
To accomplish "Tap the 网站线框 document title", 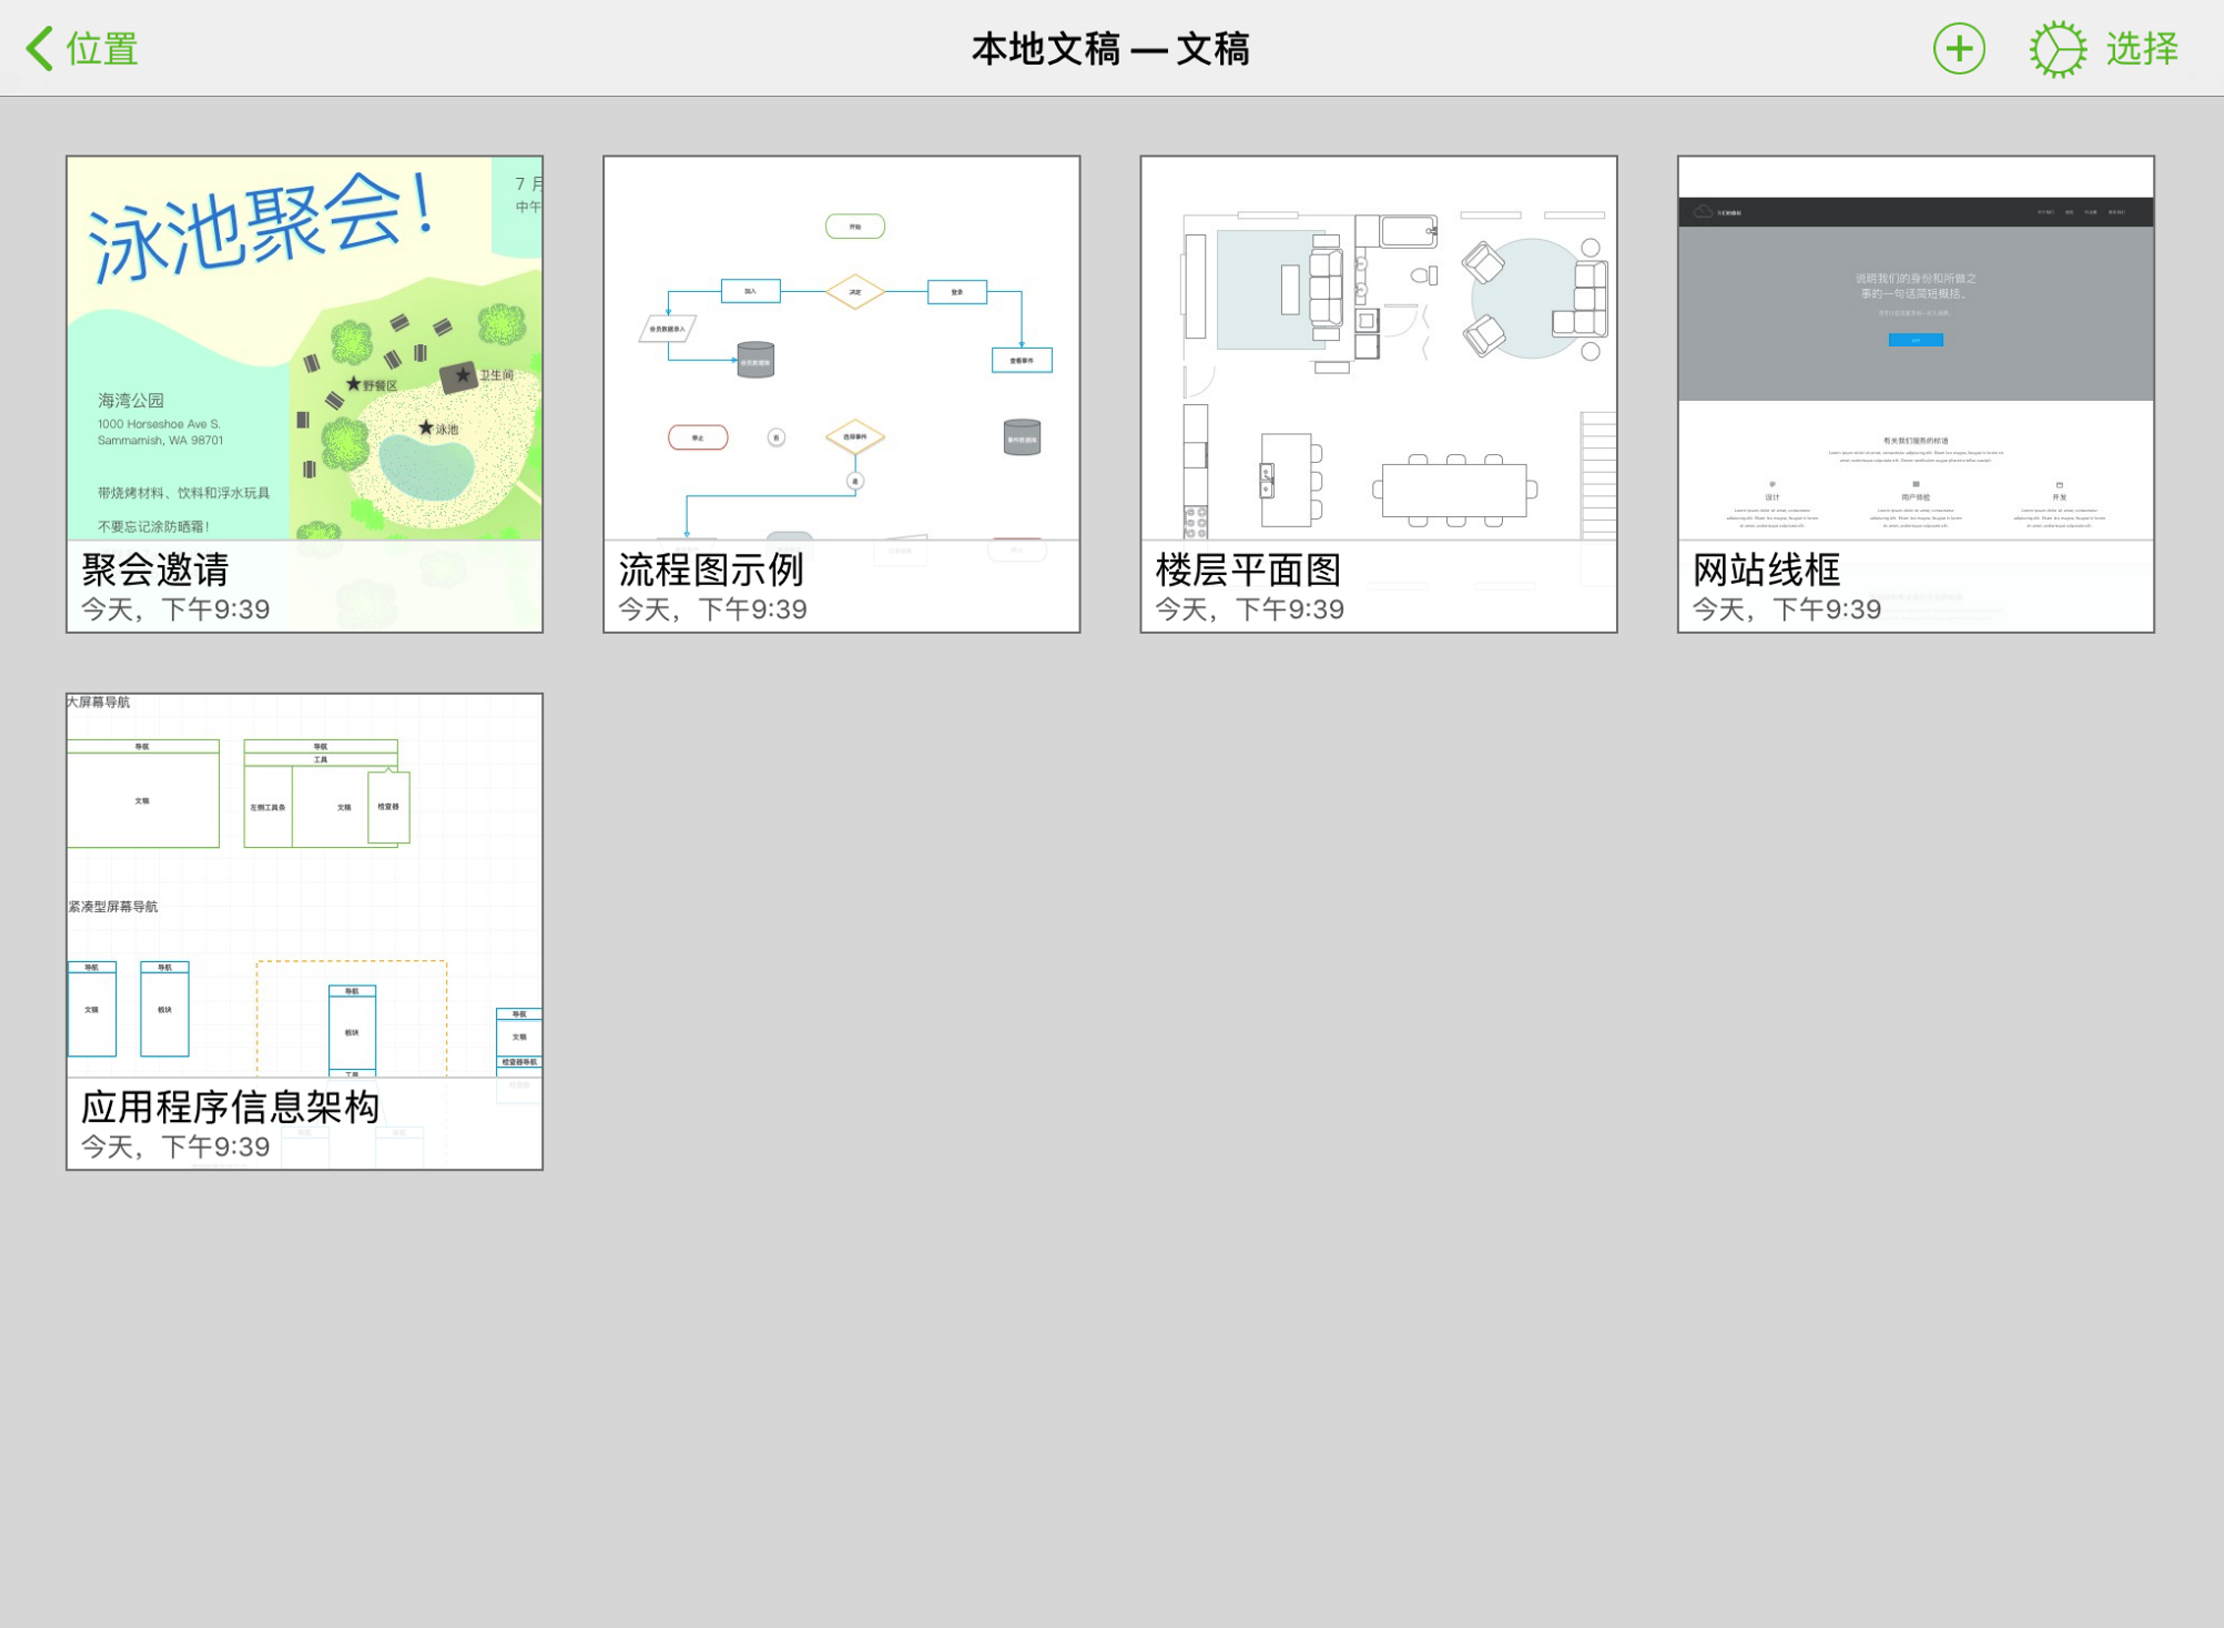I will pos(1766,570).
